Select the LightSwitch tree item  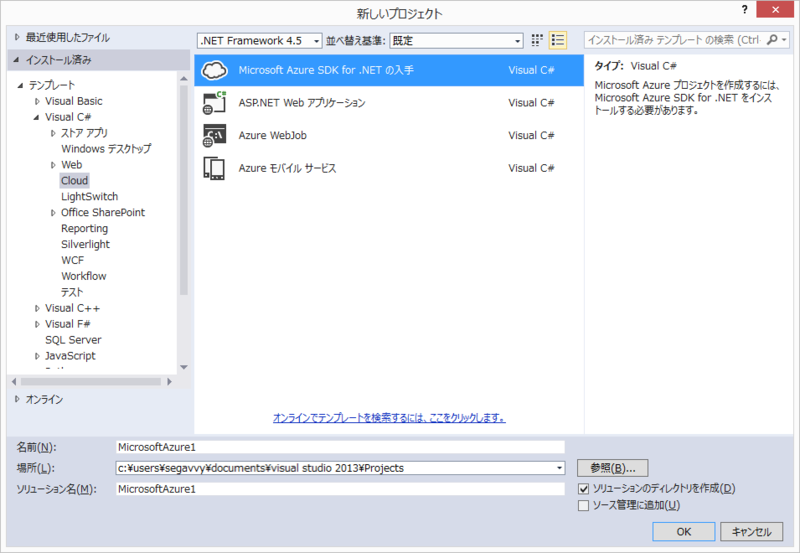coord(89,196)
